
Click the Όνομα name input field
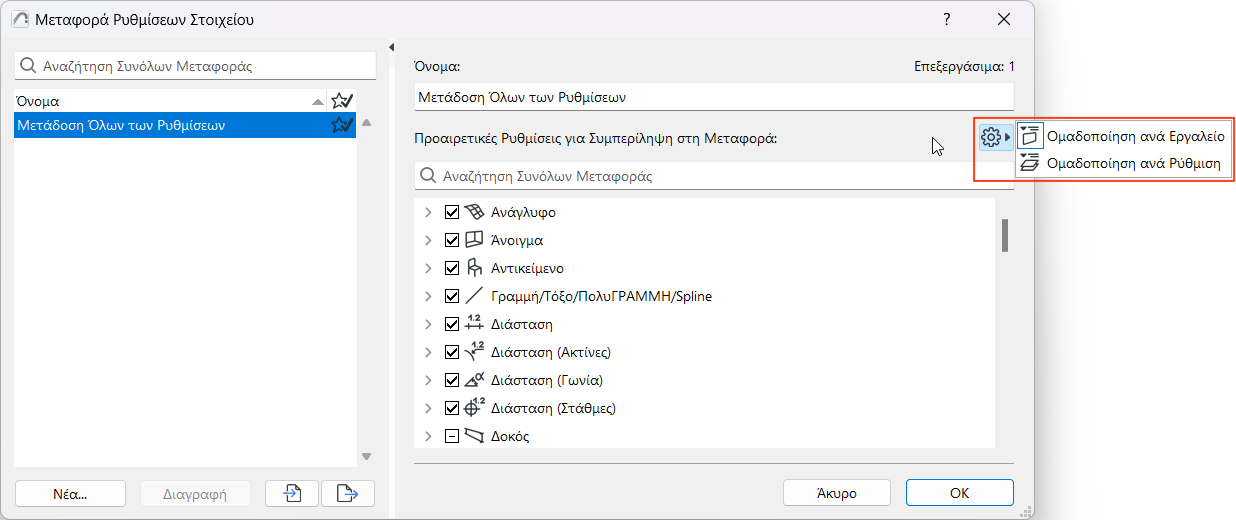tap(713, 97)
